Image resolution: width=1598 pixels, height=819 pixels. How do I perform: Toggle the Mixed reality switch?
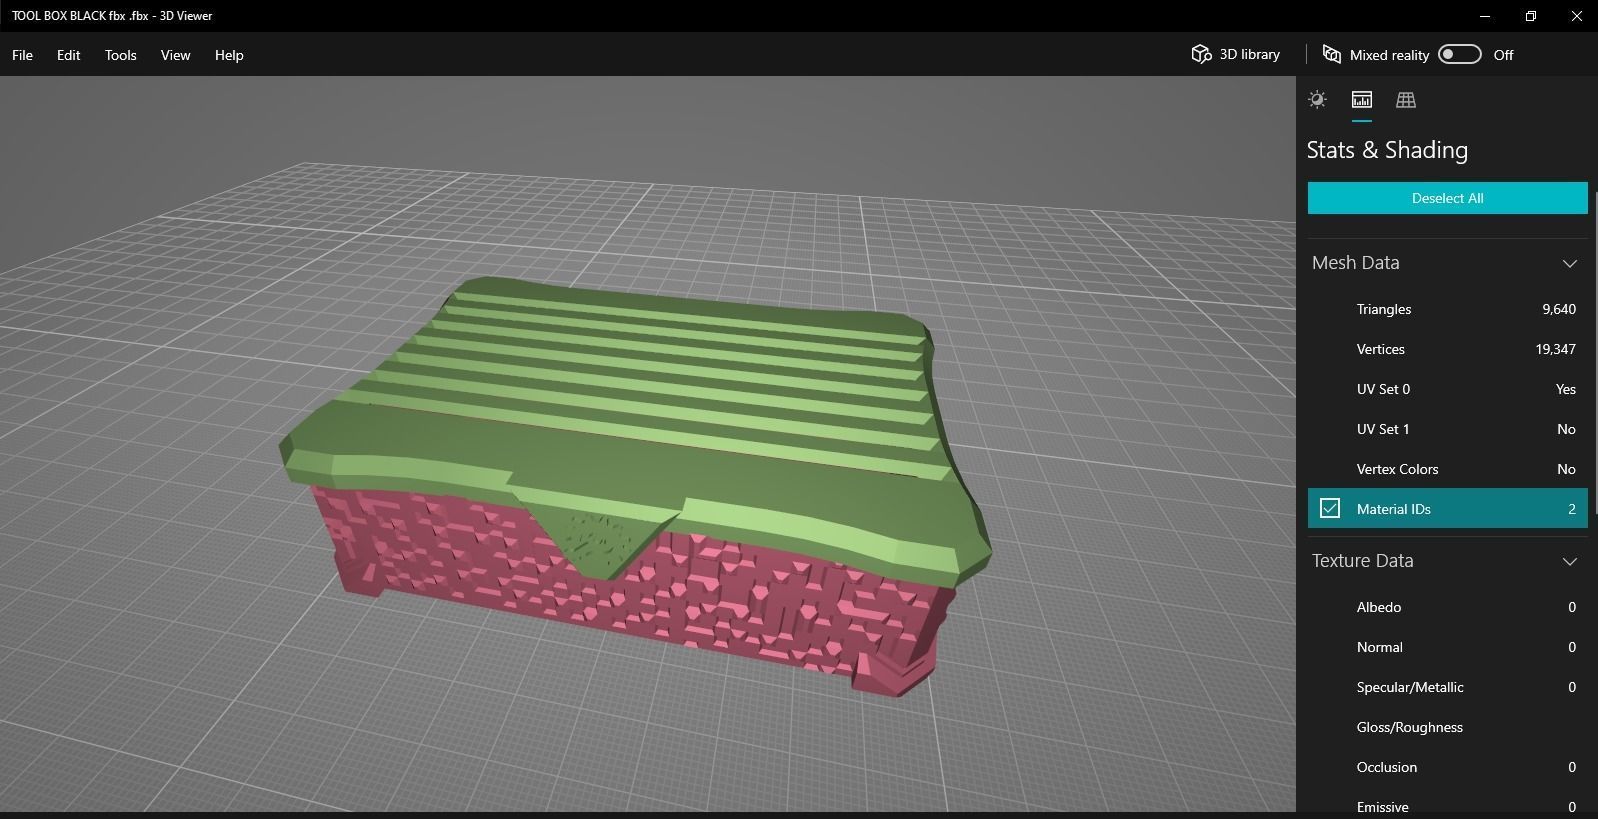click(x=1459, y=54)
